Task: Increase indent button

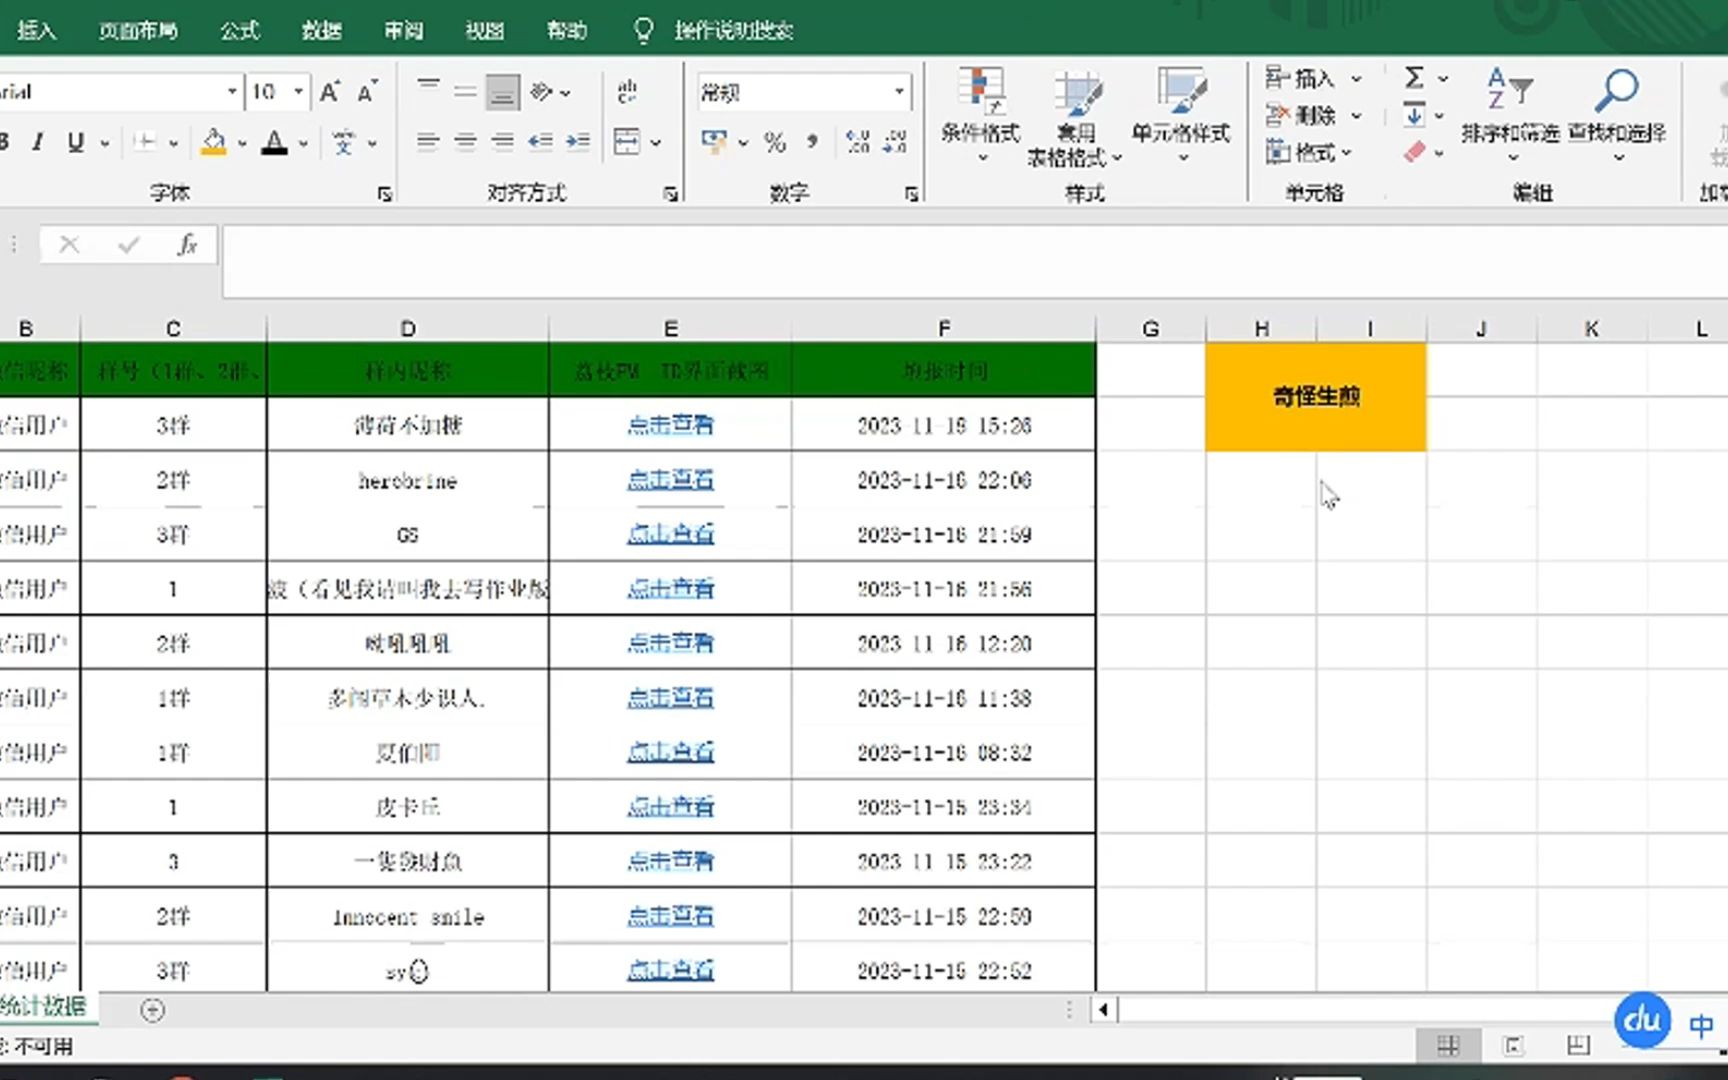Action: 578,142
